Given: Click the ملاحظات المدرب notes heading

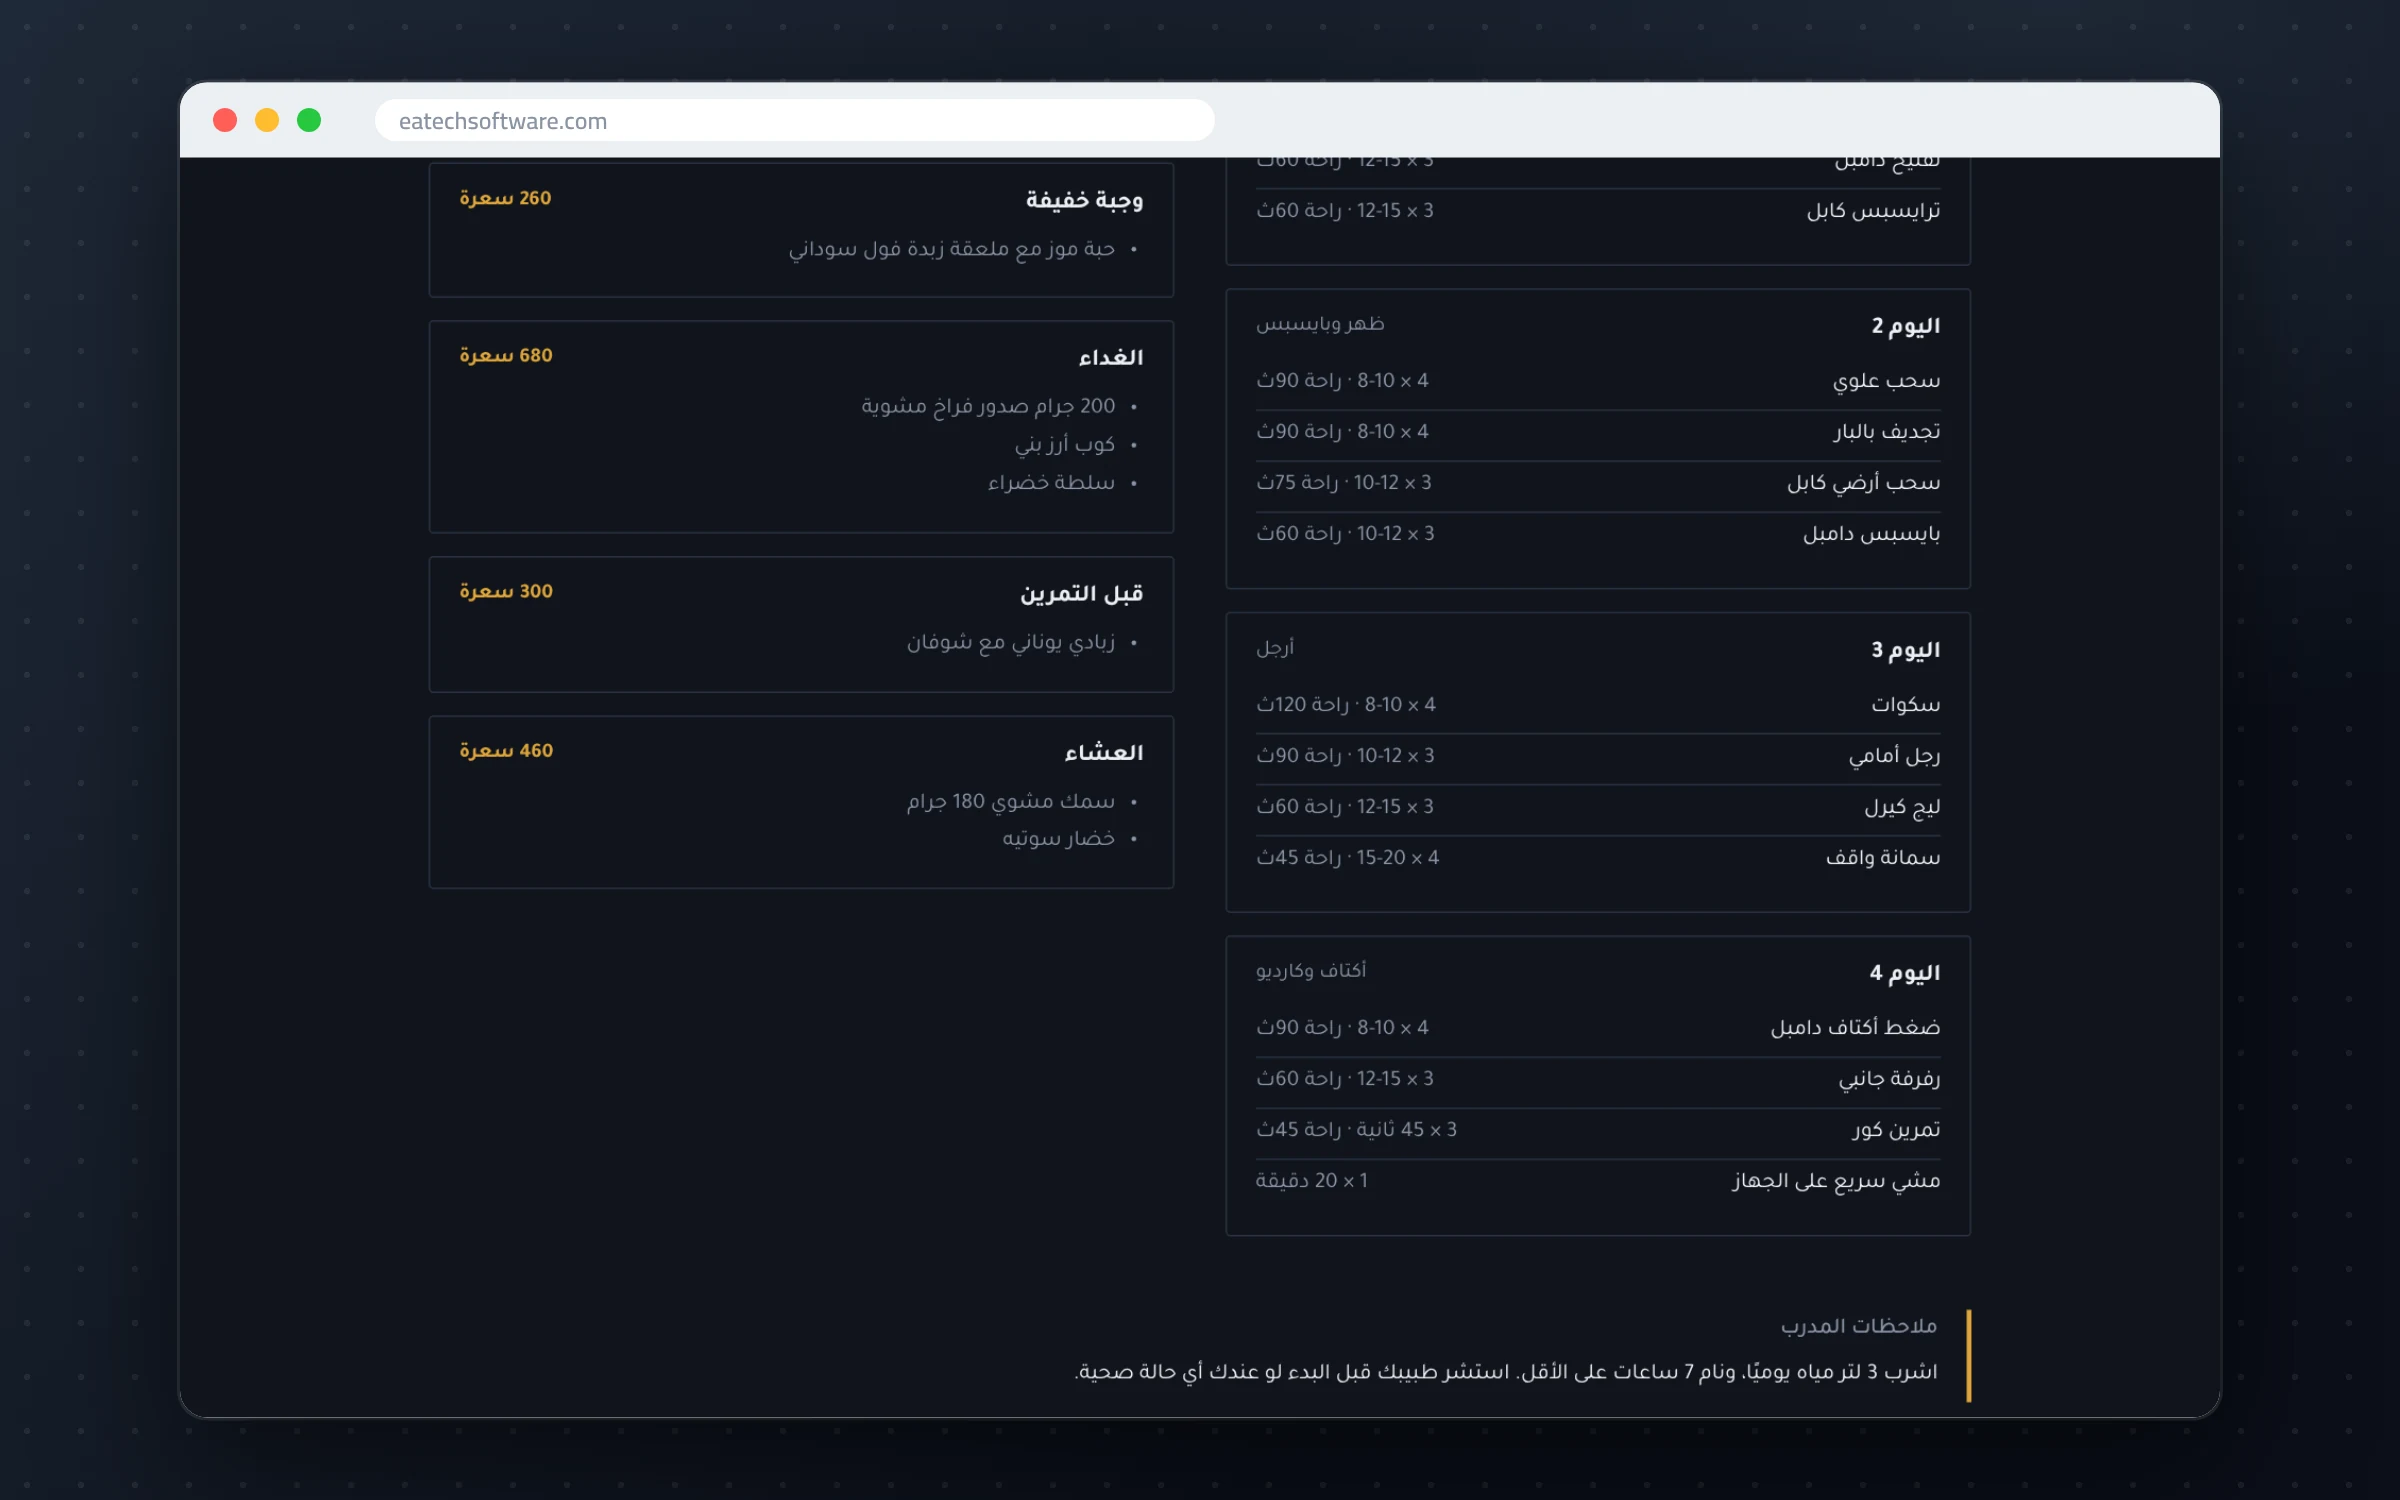Looking at the screenshot, I should [1858, 1326].
